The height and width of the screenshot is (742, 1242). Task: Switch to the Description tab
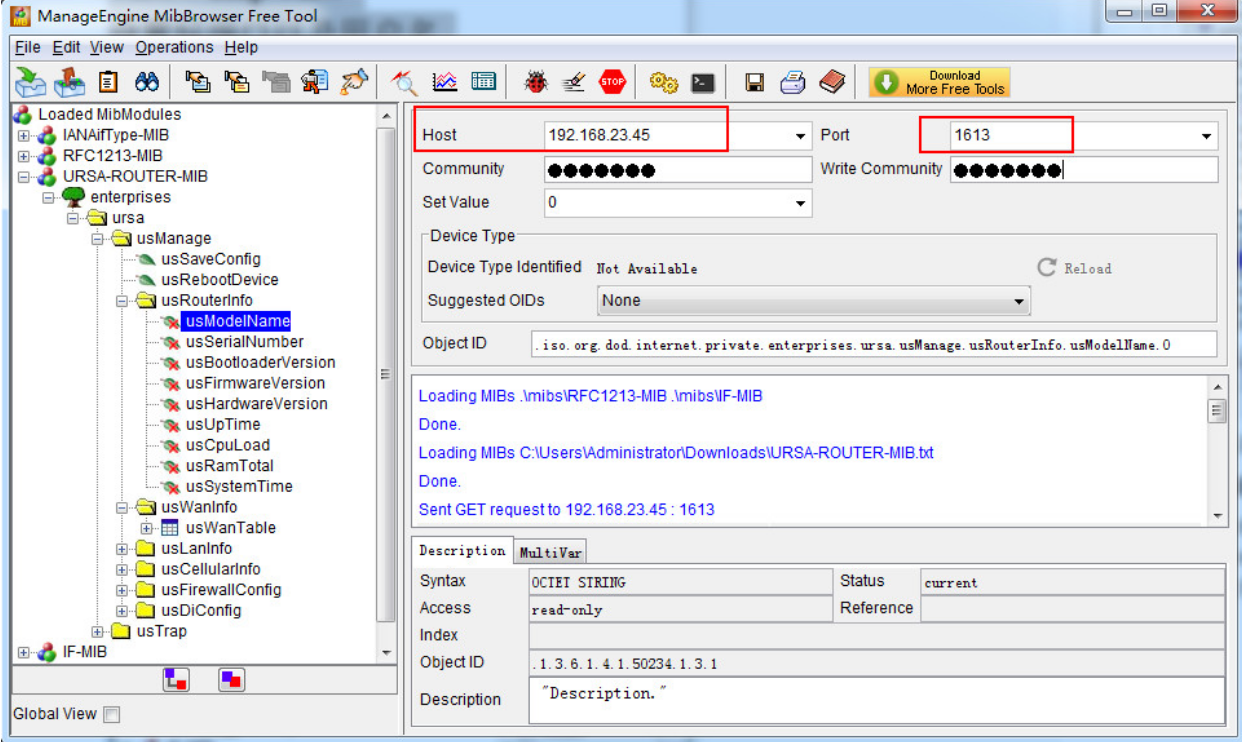(462, 551)
